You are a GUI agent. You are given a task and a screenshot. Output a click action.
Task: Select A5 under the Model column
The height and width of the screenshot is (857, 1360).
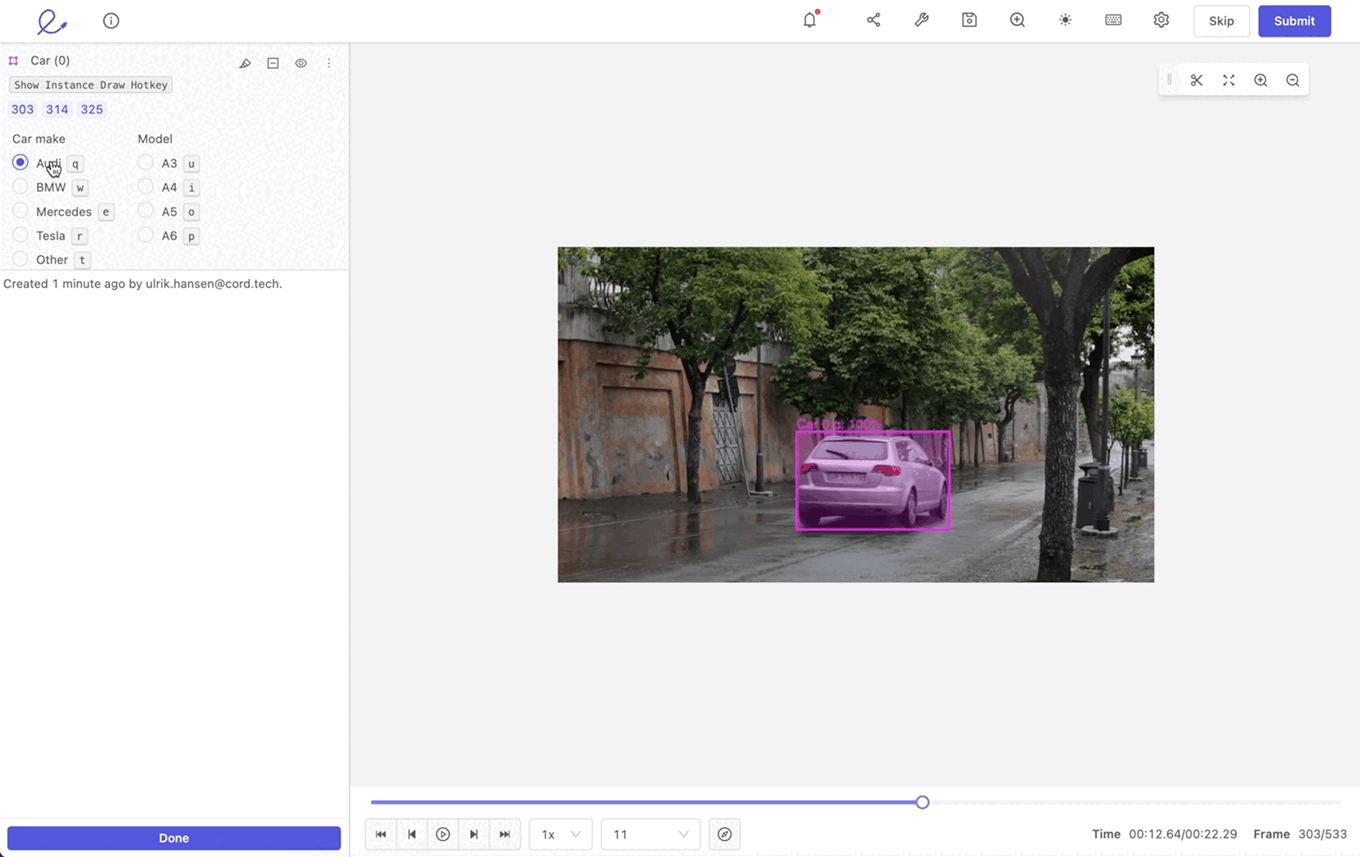[145, 211]
